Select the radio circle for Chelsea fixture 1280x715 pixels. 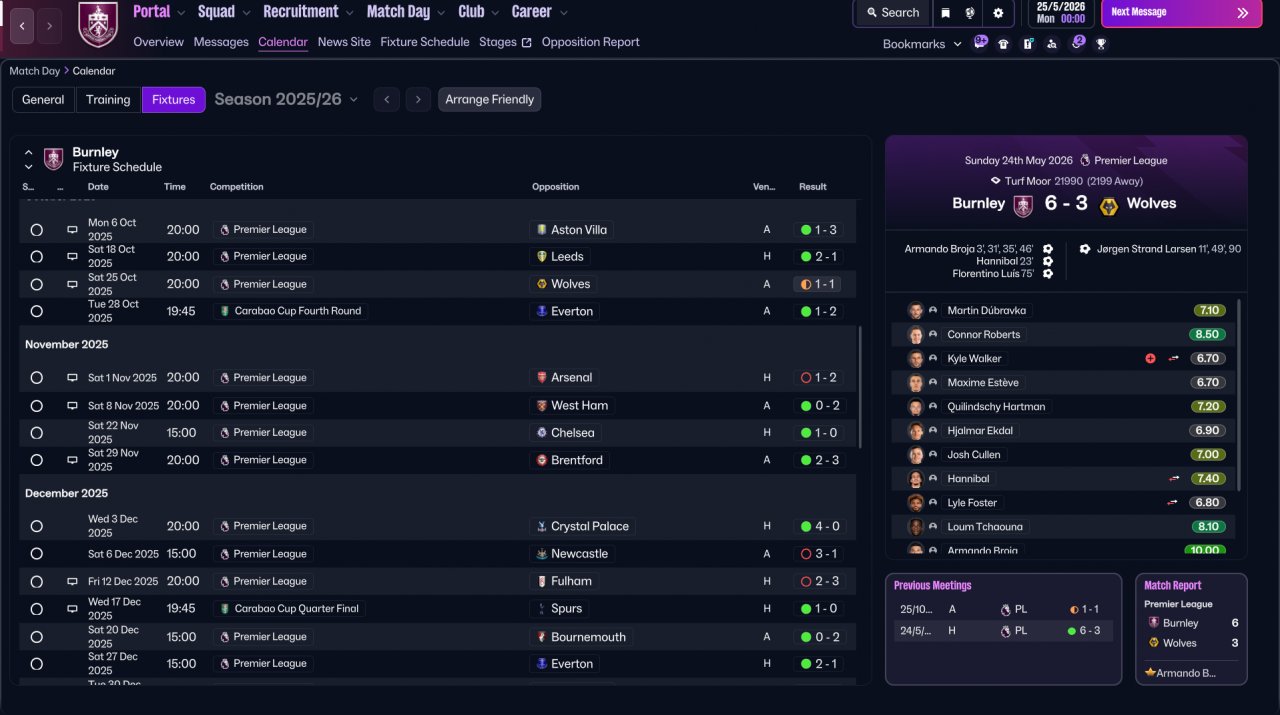[x=36, y=433]
